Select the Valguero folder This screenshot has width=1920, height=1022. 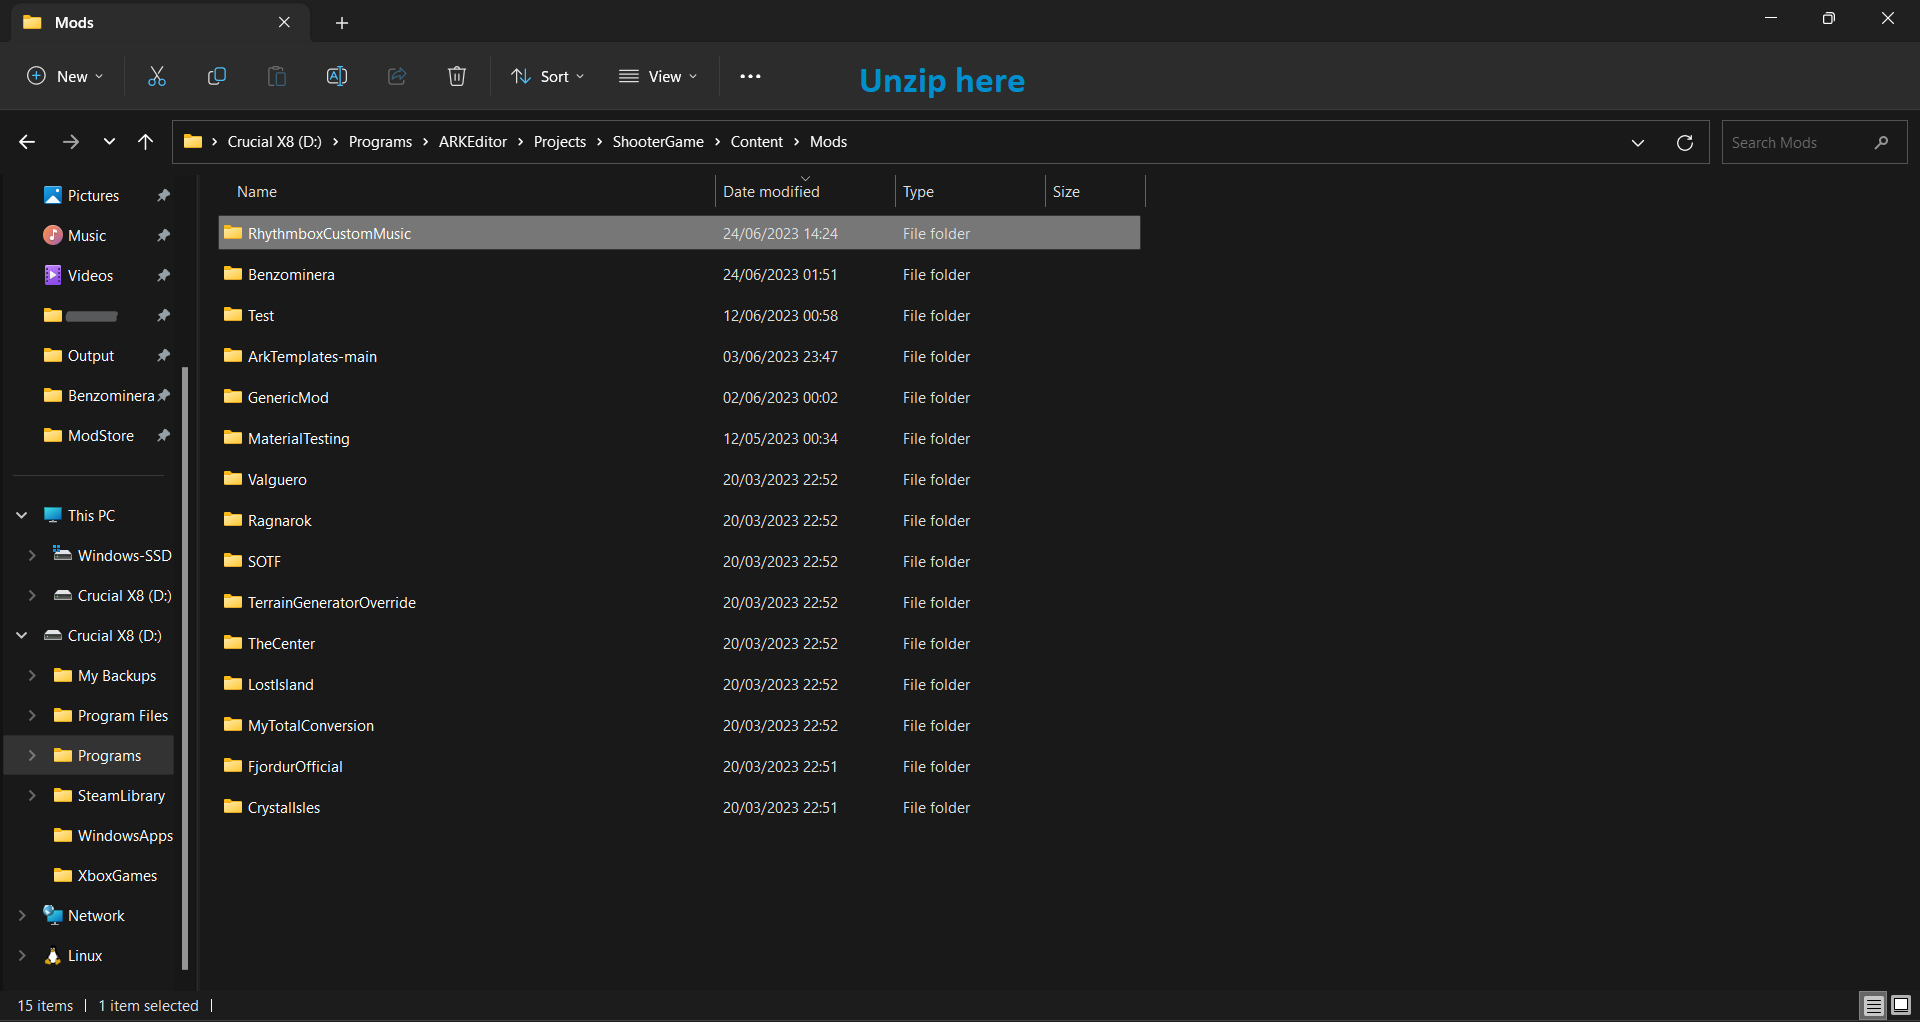(679, 479)
